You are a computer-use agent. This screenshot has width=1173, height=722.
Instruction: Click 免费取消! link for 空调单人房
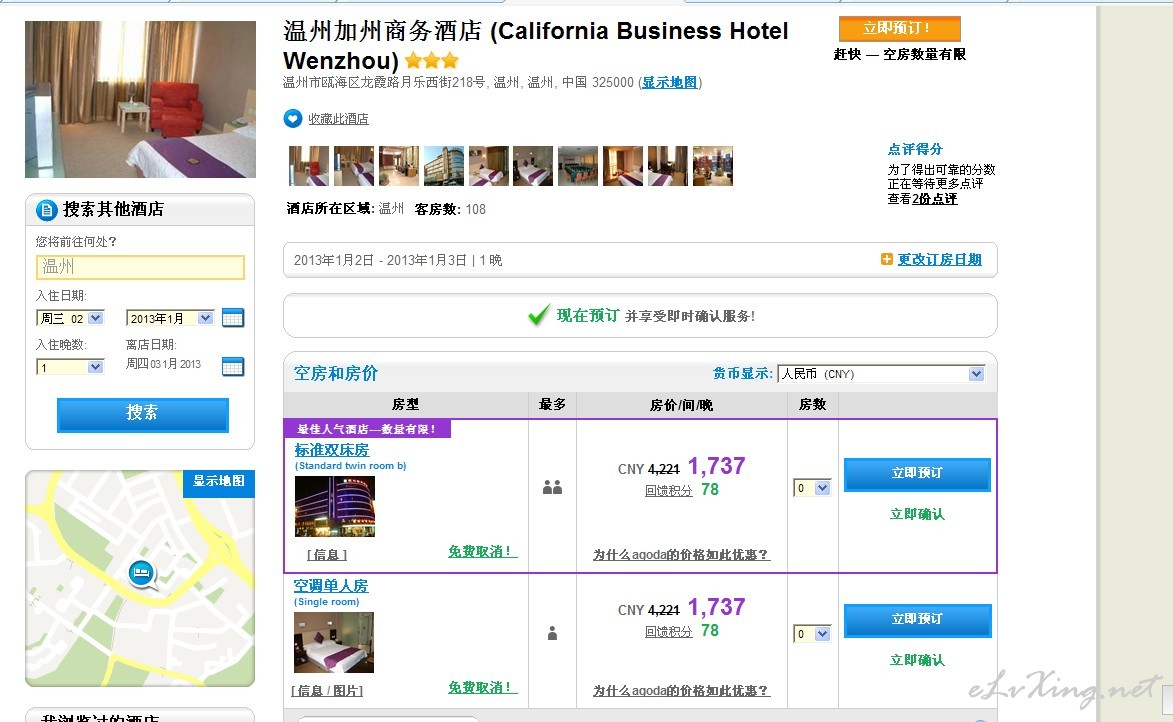pos(483,688)
